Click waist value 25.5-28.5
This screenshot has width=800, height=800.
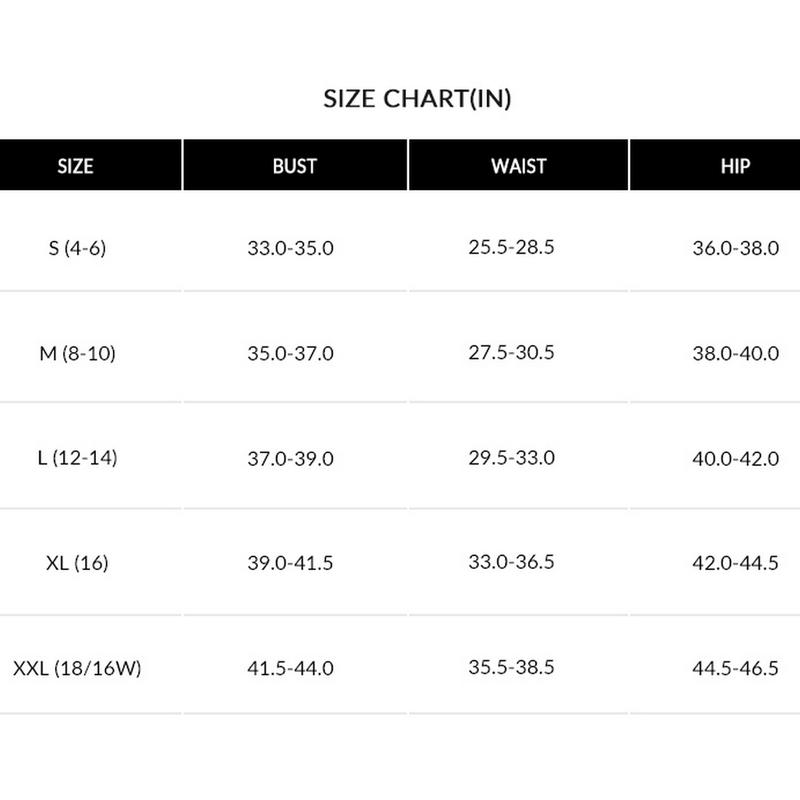pyautogui.click(x=511, y=246)
